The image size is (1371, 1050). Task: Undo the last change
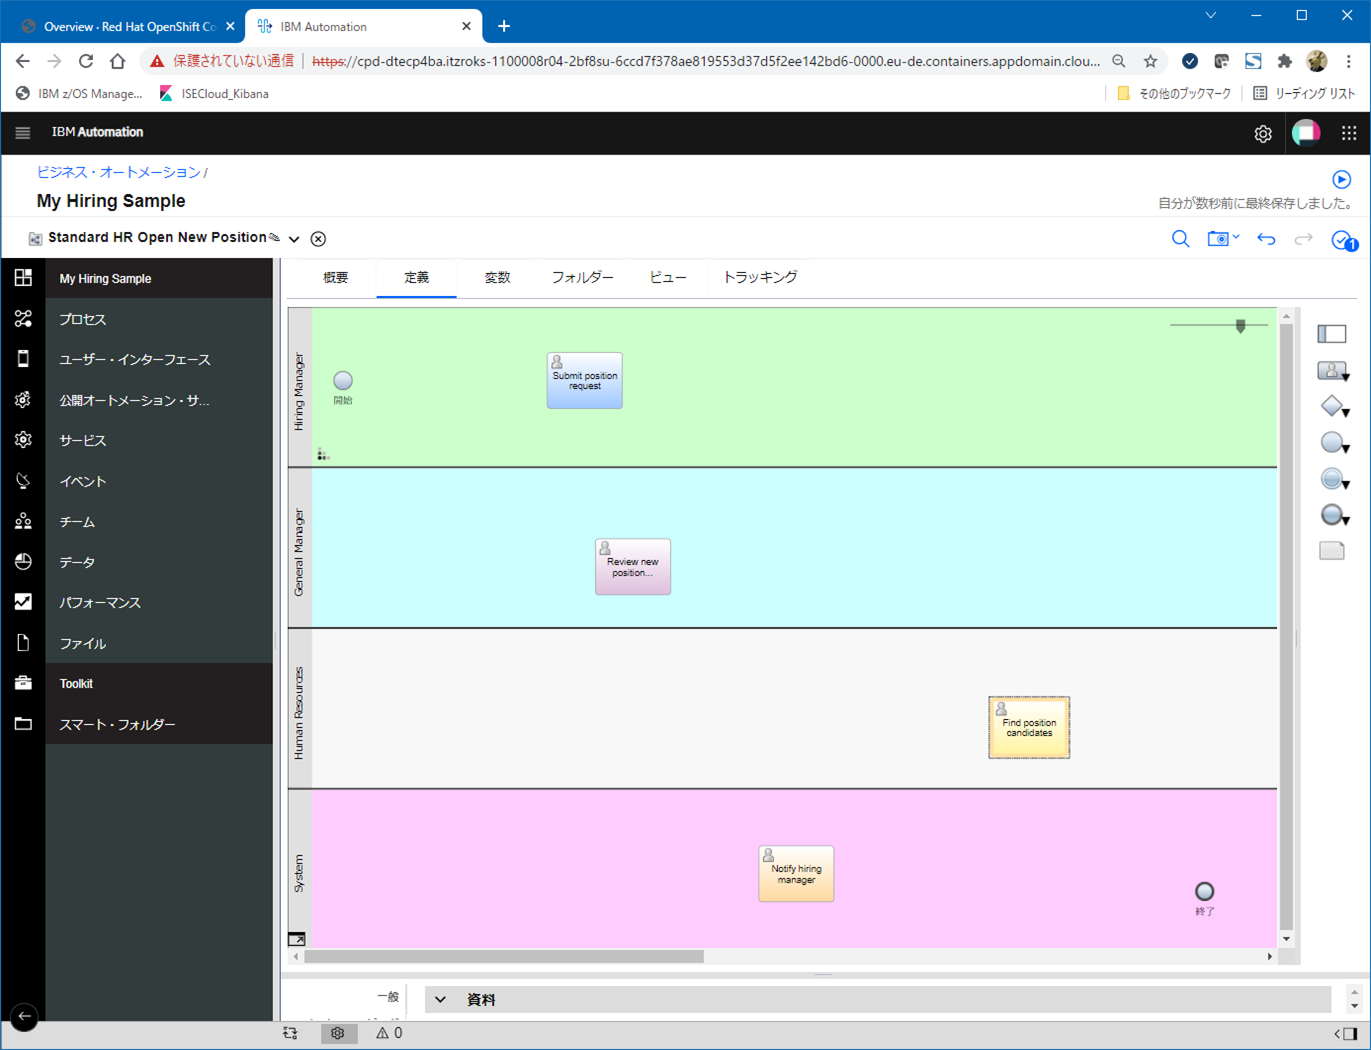pos(1266,239)
